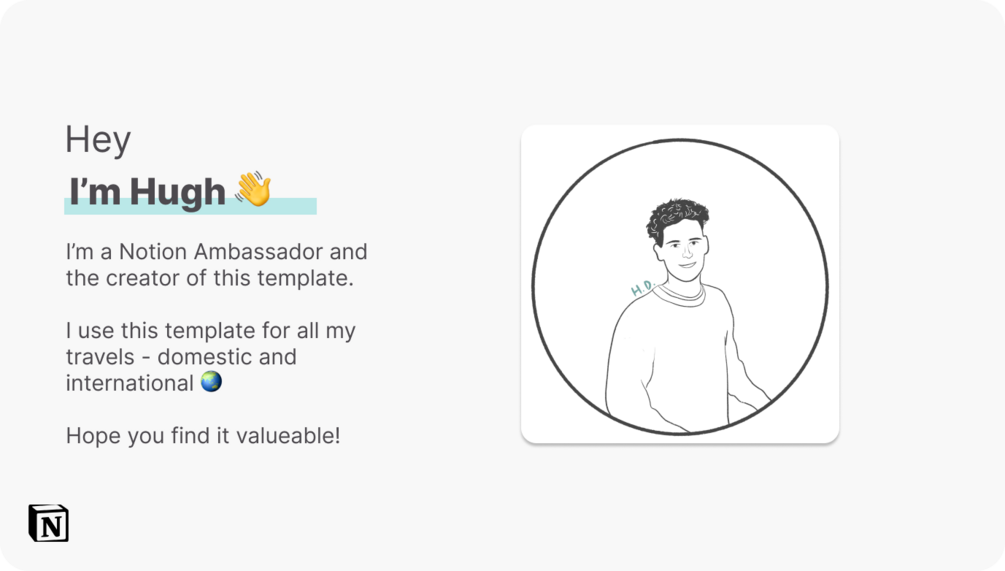Select "the creator of this template." line
Image resolution: width=1005 pixels, height=571 pixels.
(x=209, y=277)
